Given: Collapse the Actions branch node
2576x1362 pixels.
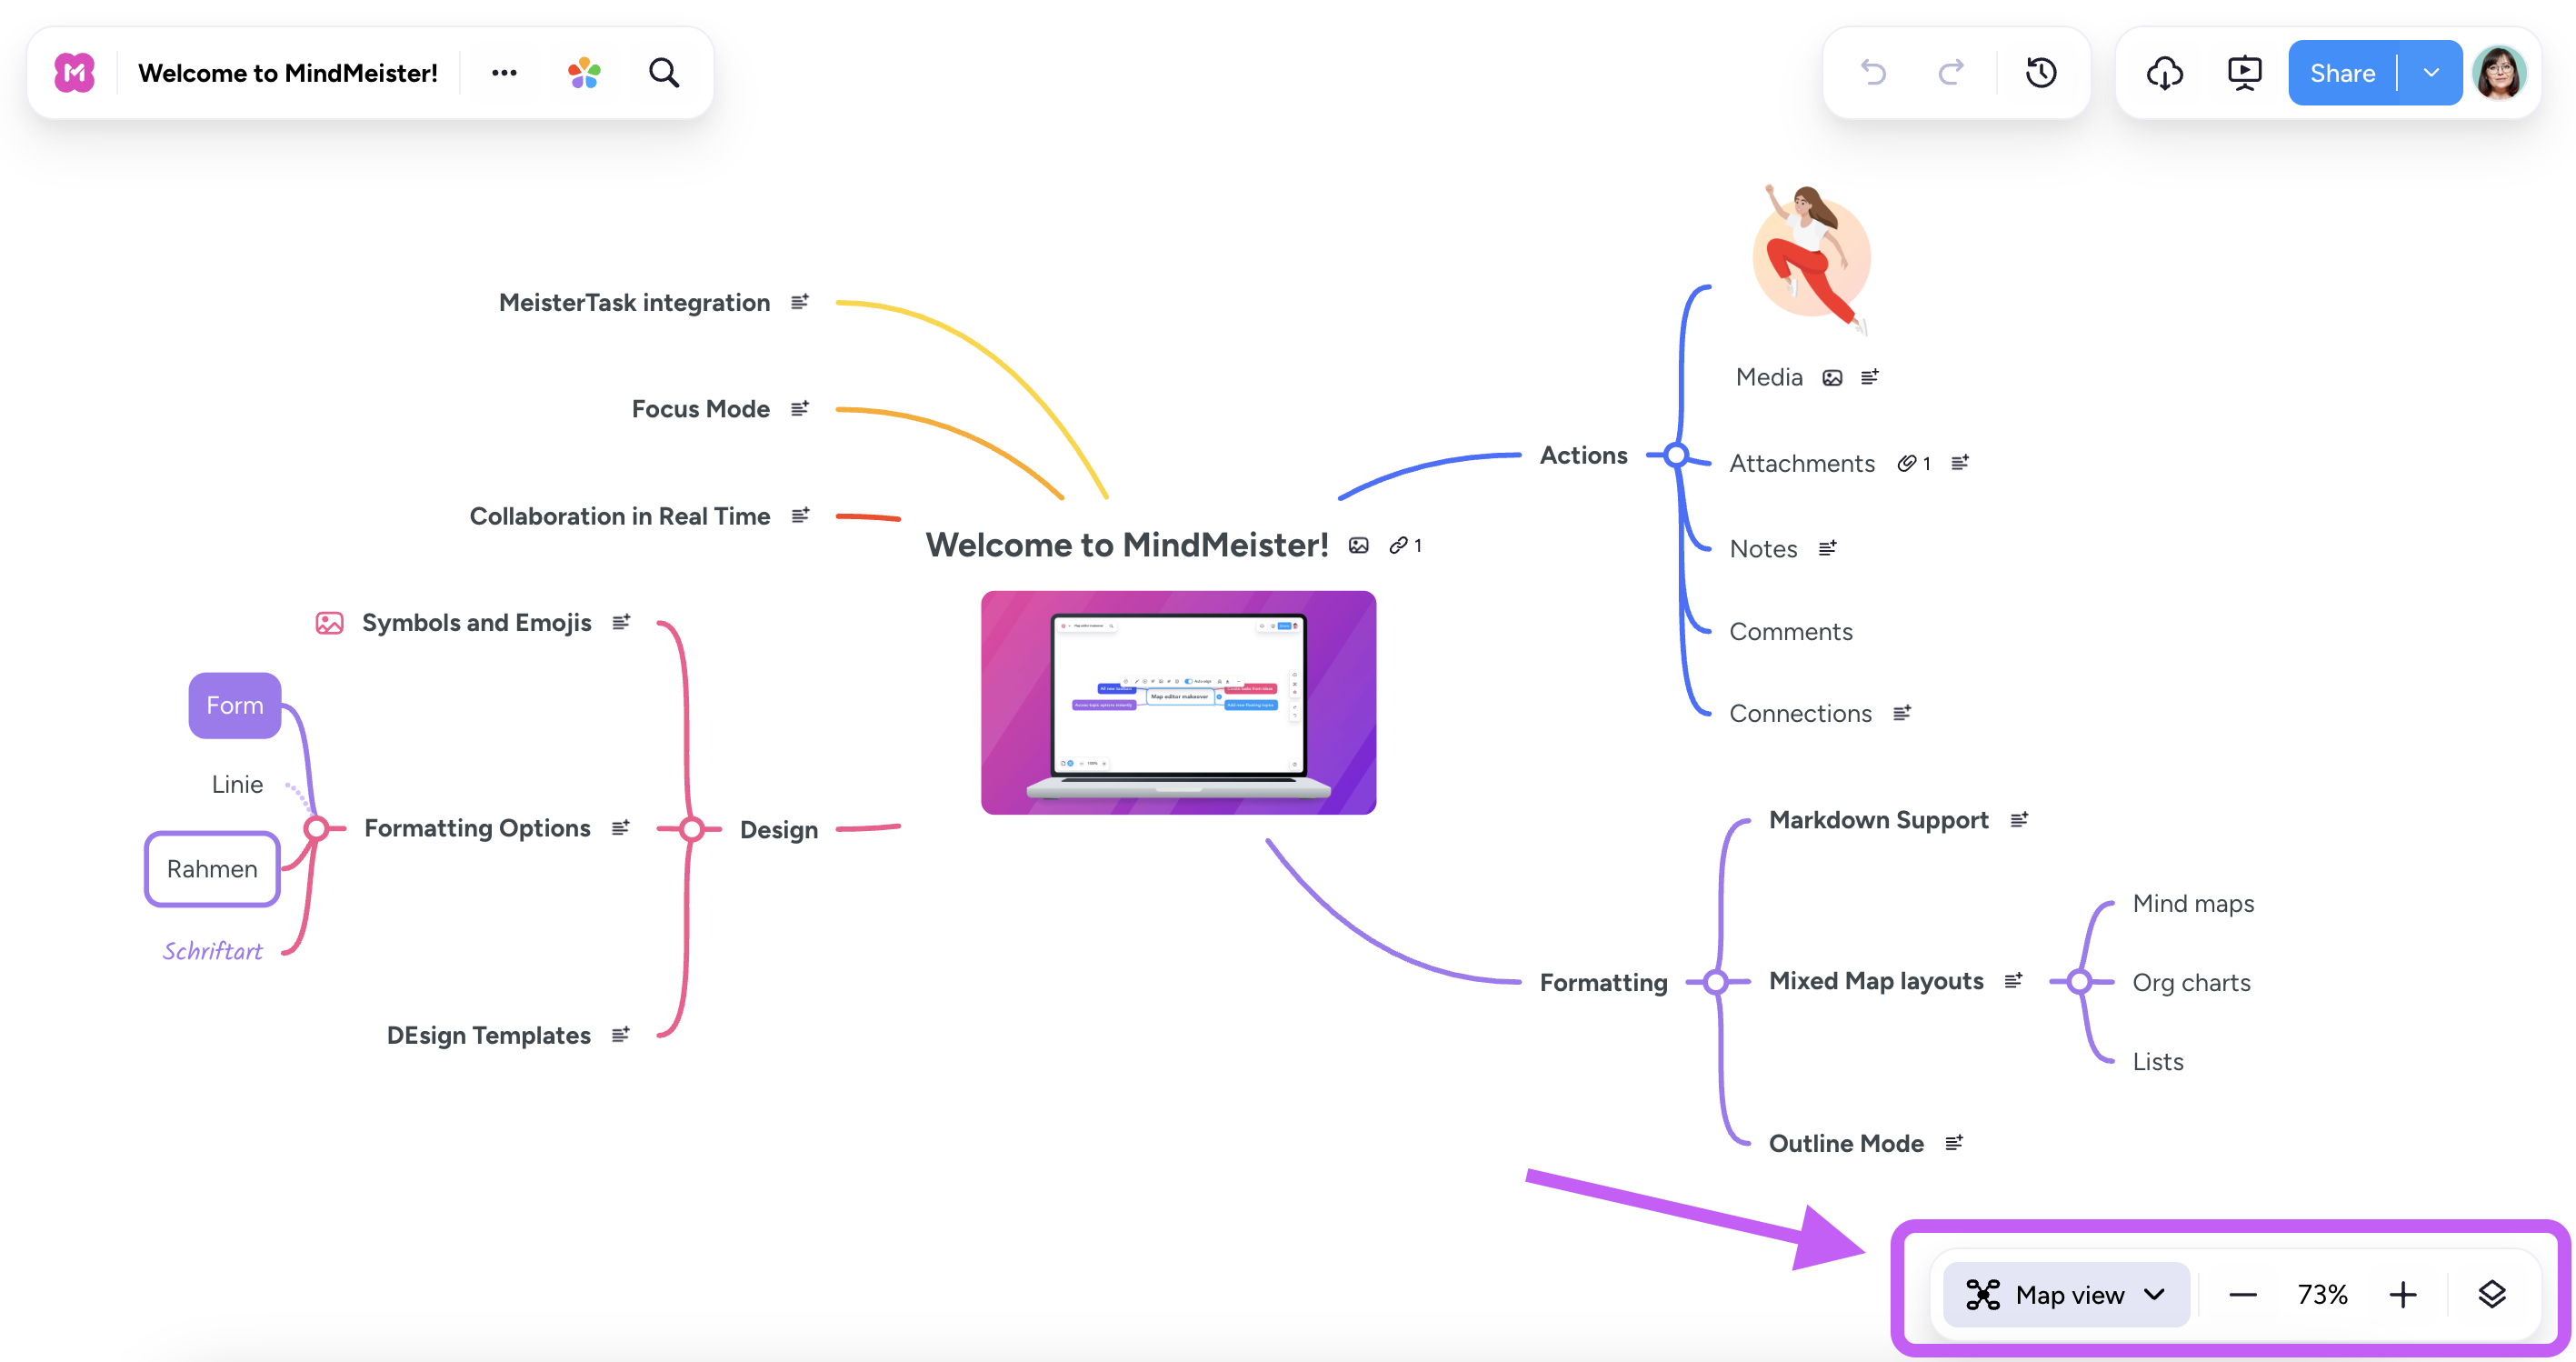Looking at the screenshot, I should 1677,456.
